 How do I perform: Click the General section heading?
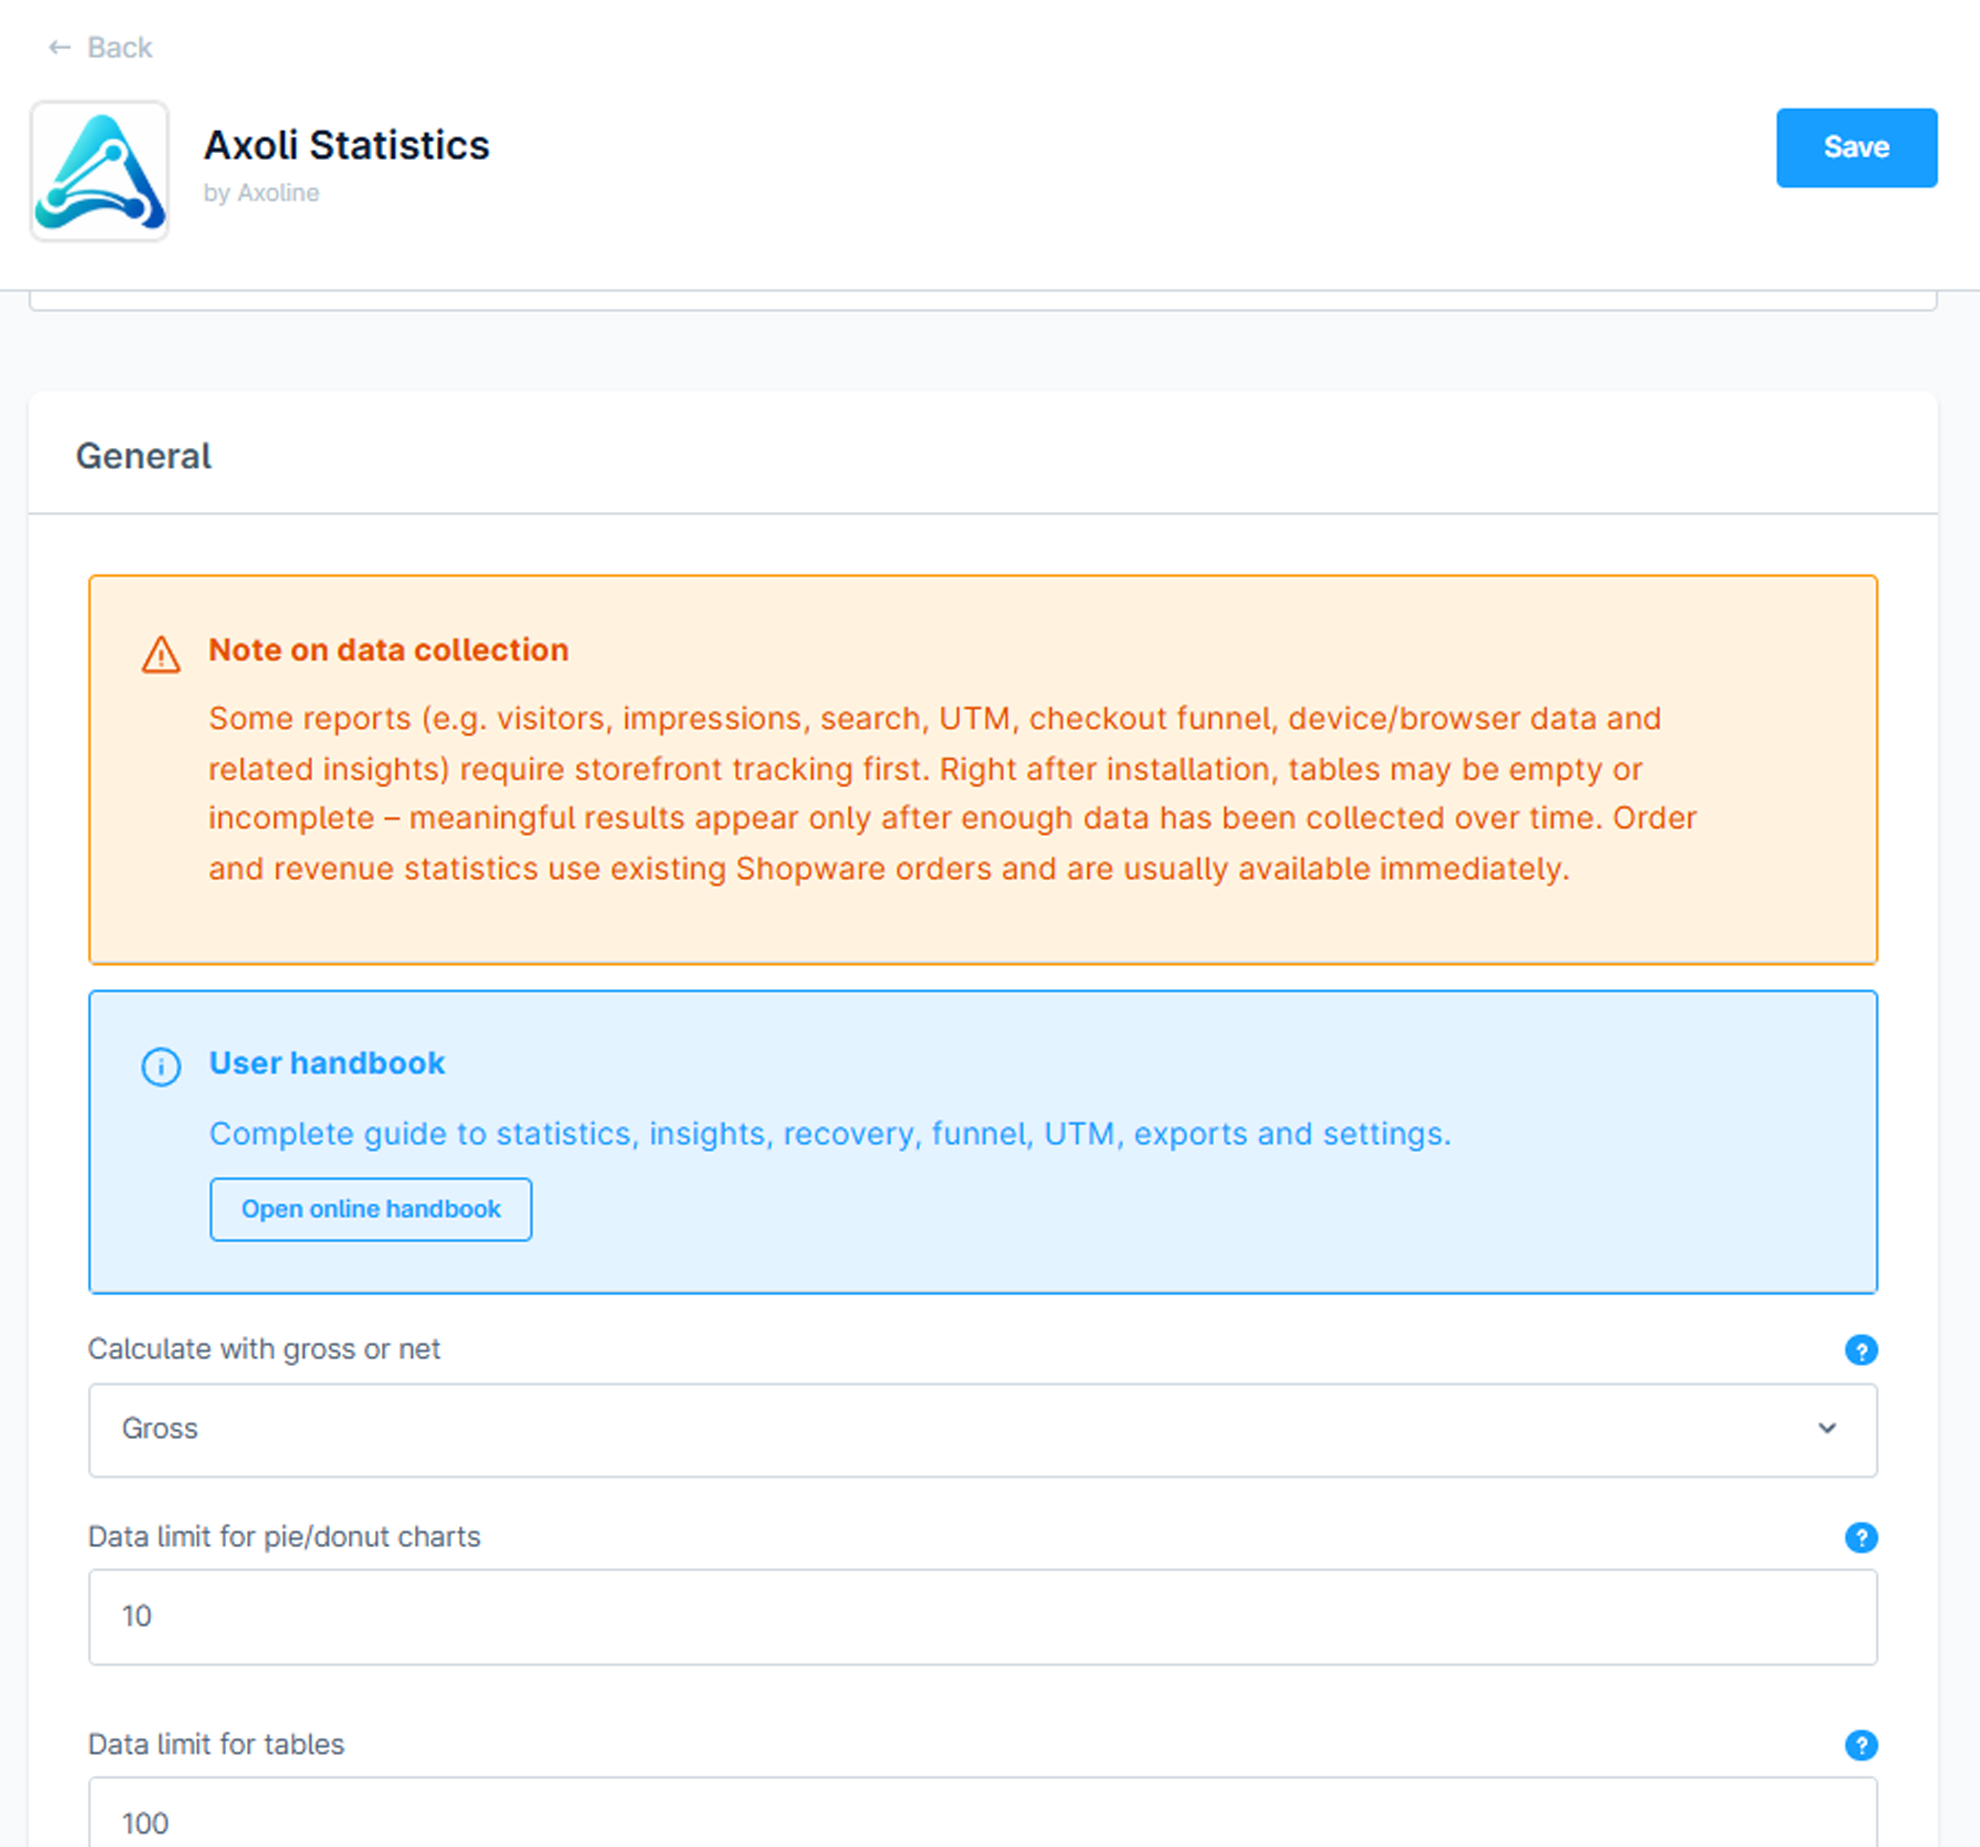[144, 456]
